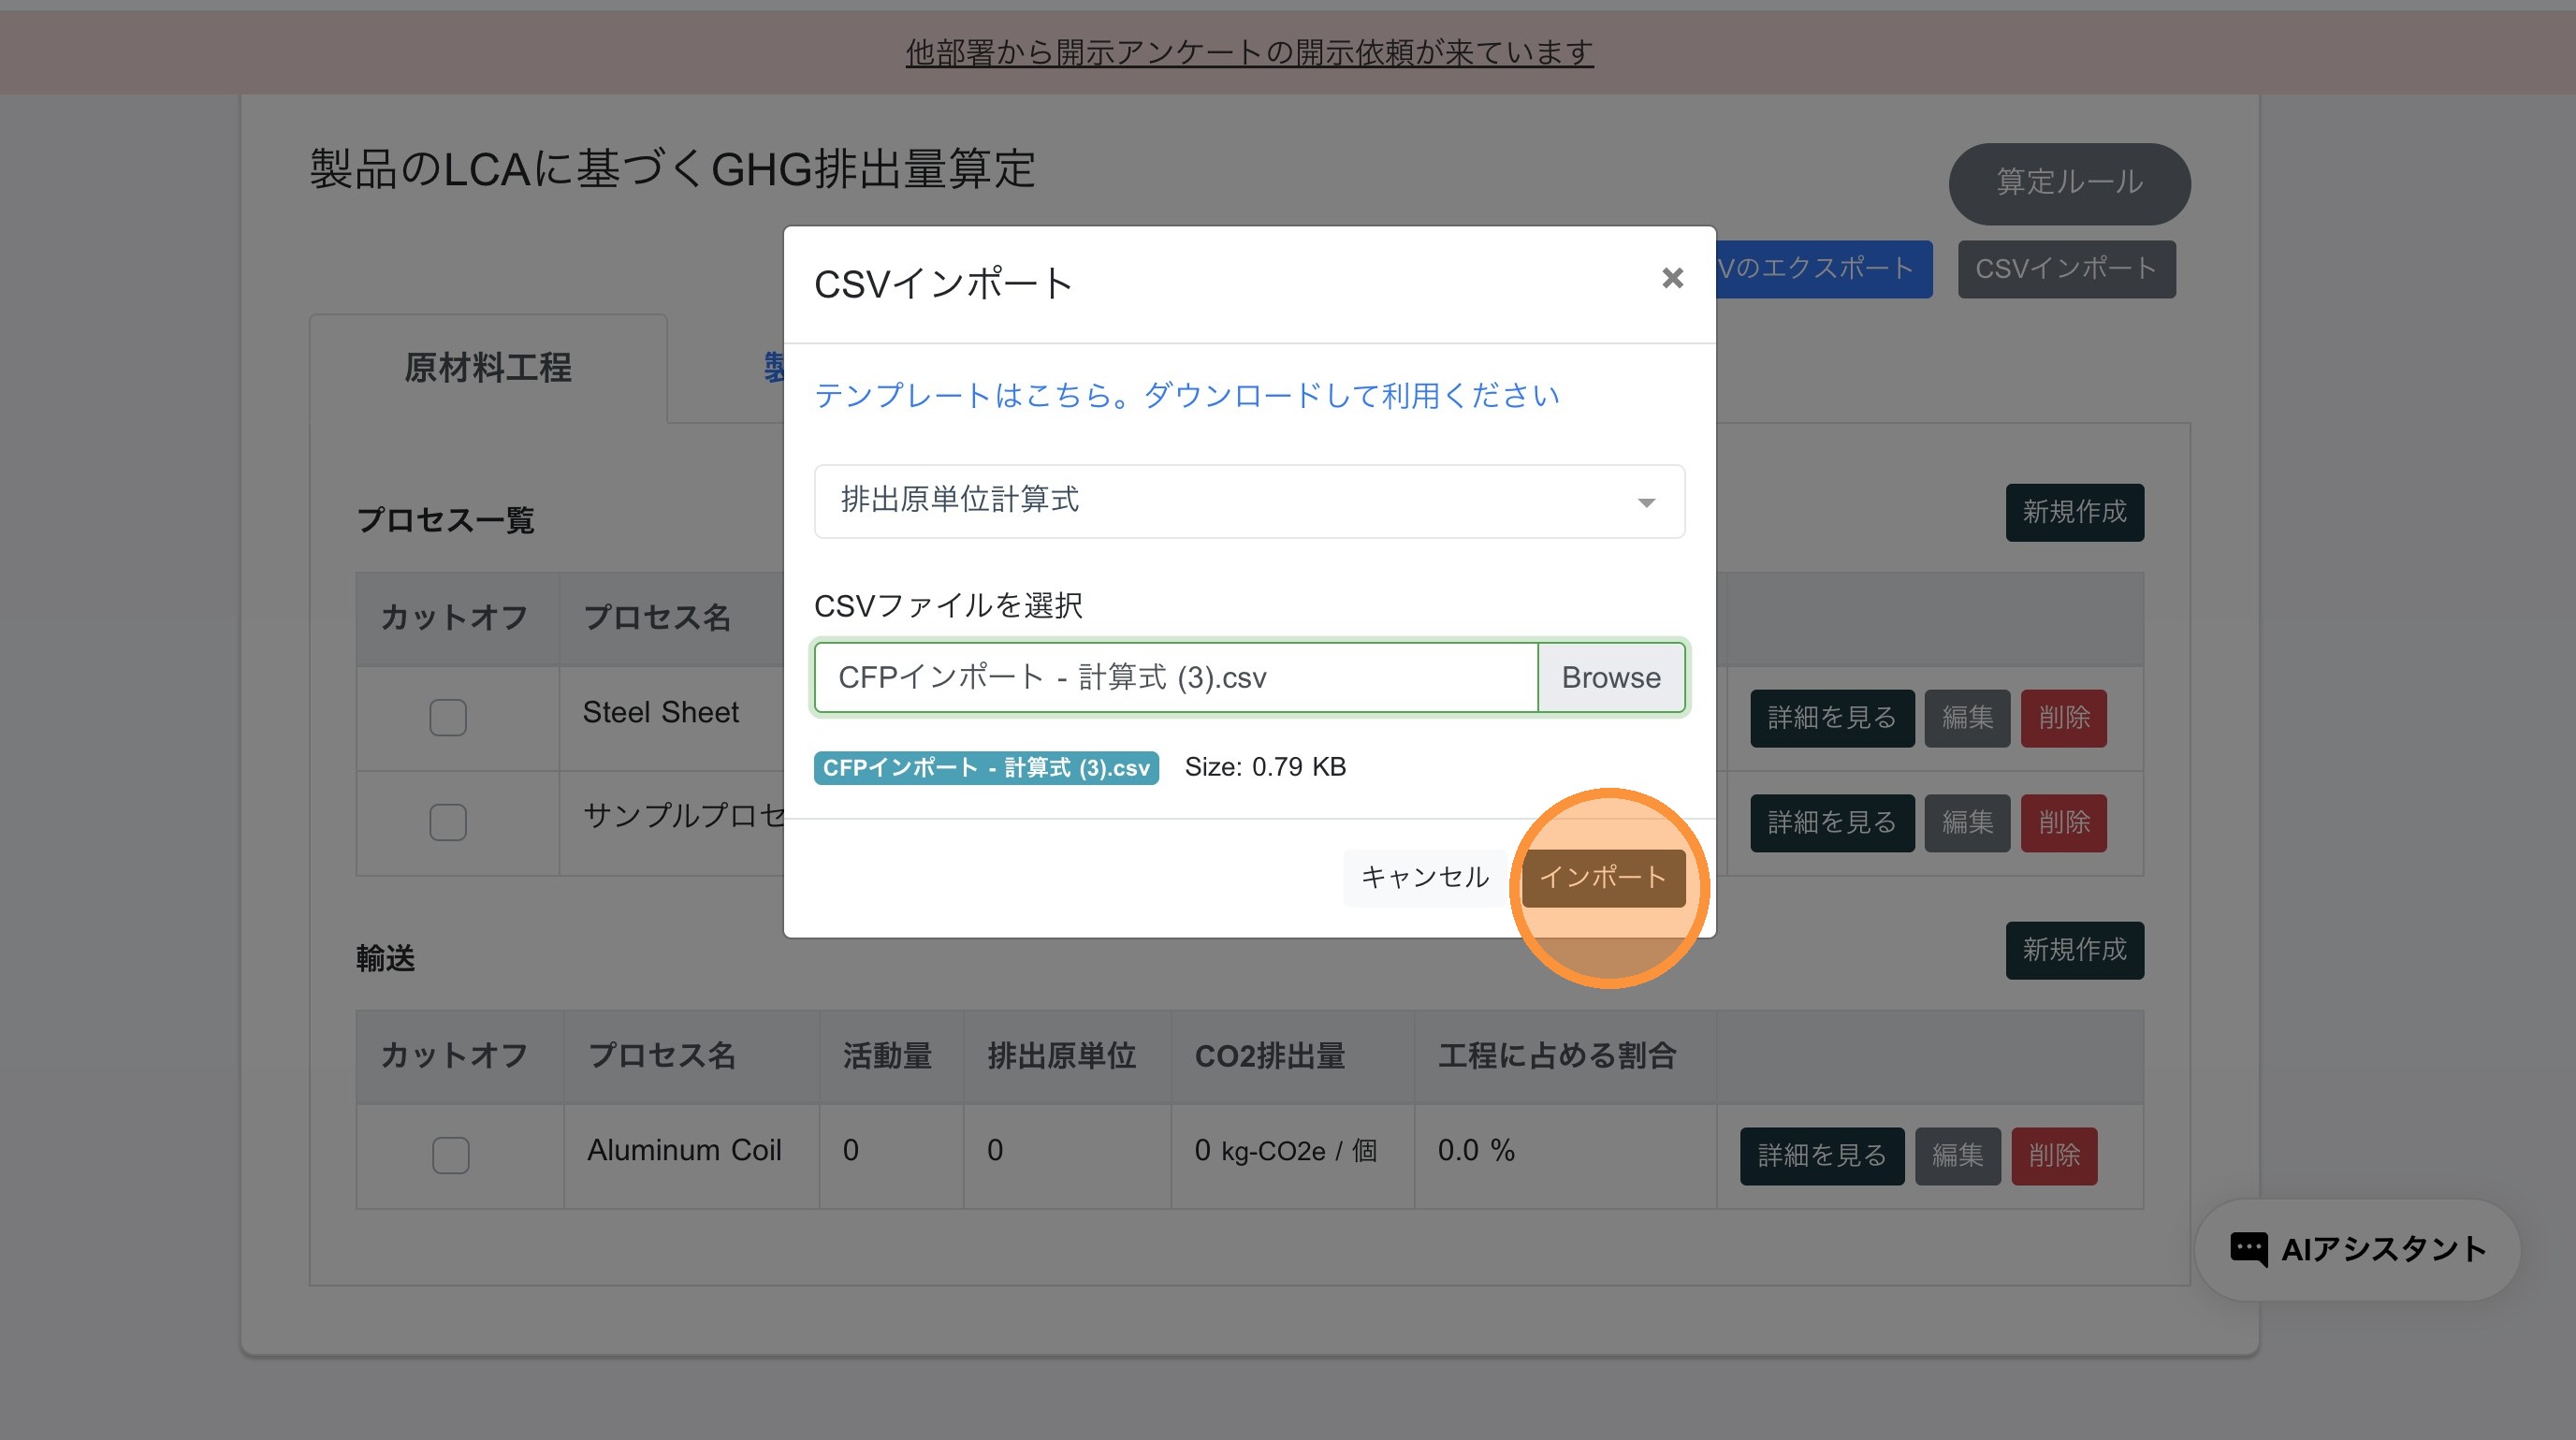The width and height of the screenshot is (2576, 1440).
Task: Open the 算定ルール button
Action: pyautogui.click(x=2069, y=183)
